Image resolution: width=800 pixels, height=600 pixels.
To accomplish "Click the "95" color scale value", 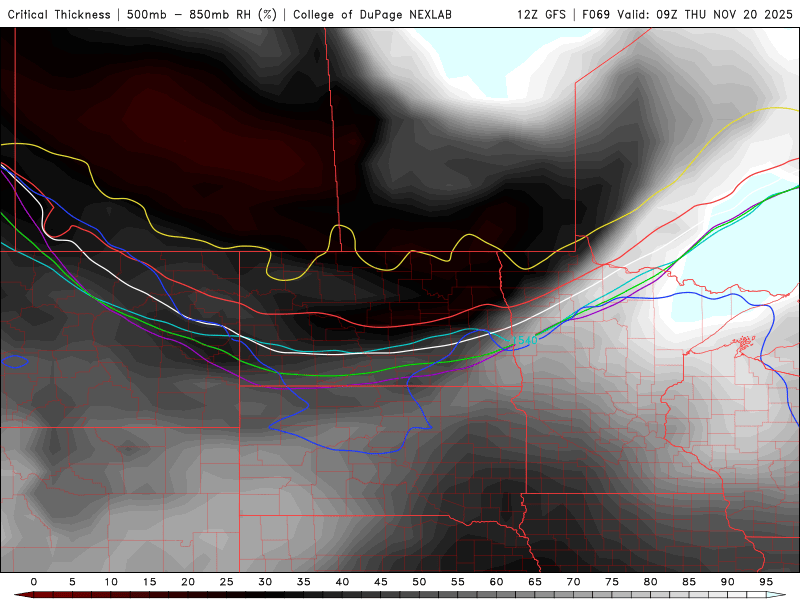I will point(766,582).
